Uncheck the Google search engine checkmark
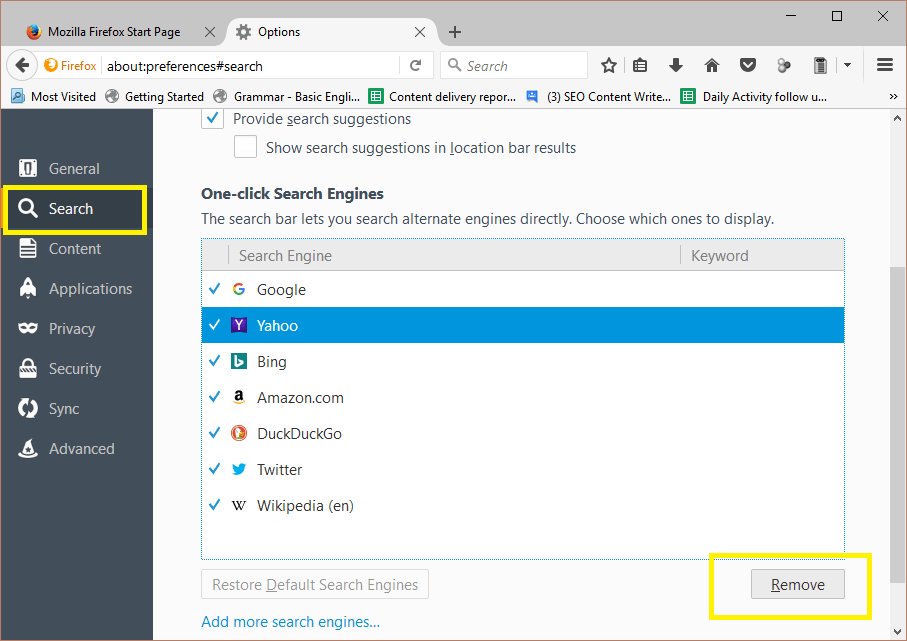 (215, 289)
